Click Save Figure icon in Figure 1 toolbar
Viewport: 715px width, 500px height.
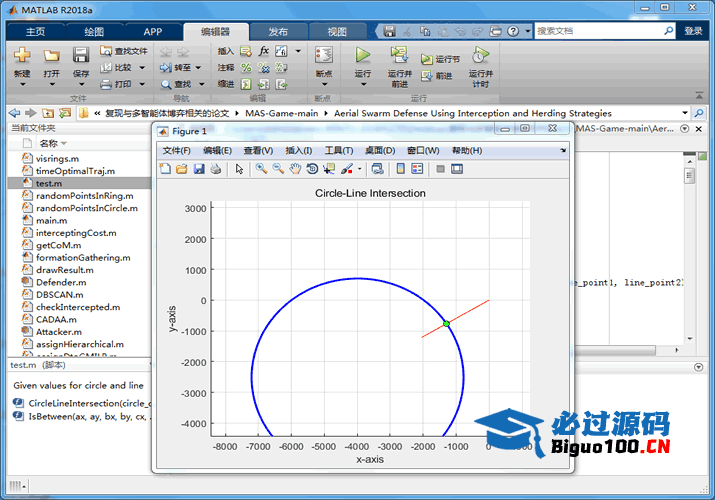[199, 169]
